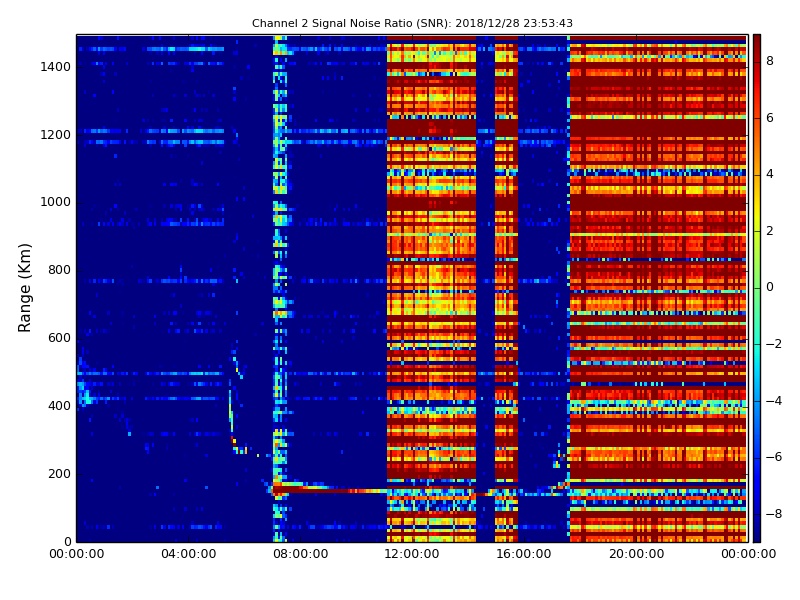
Task: Click the colorbar label −6
Action: point(774,457)
